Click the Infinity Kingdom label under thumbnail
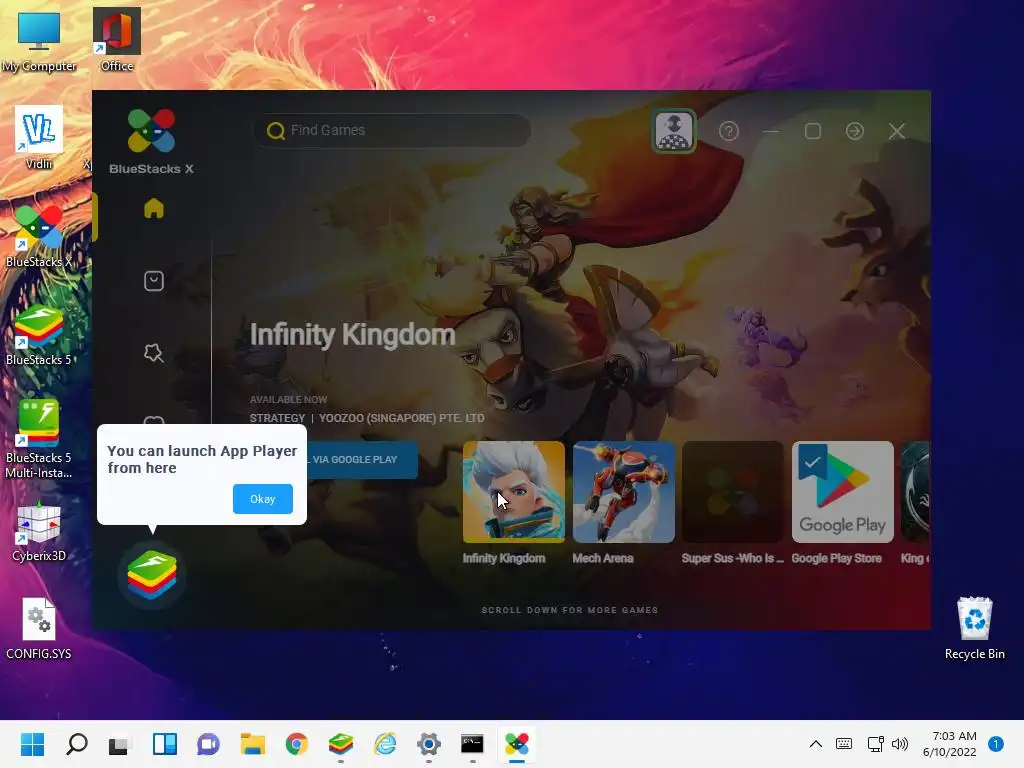The height and width of the screenshot is (768, 1024). tap(504, 558)
